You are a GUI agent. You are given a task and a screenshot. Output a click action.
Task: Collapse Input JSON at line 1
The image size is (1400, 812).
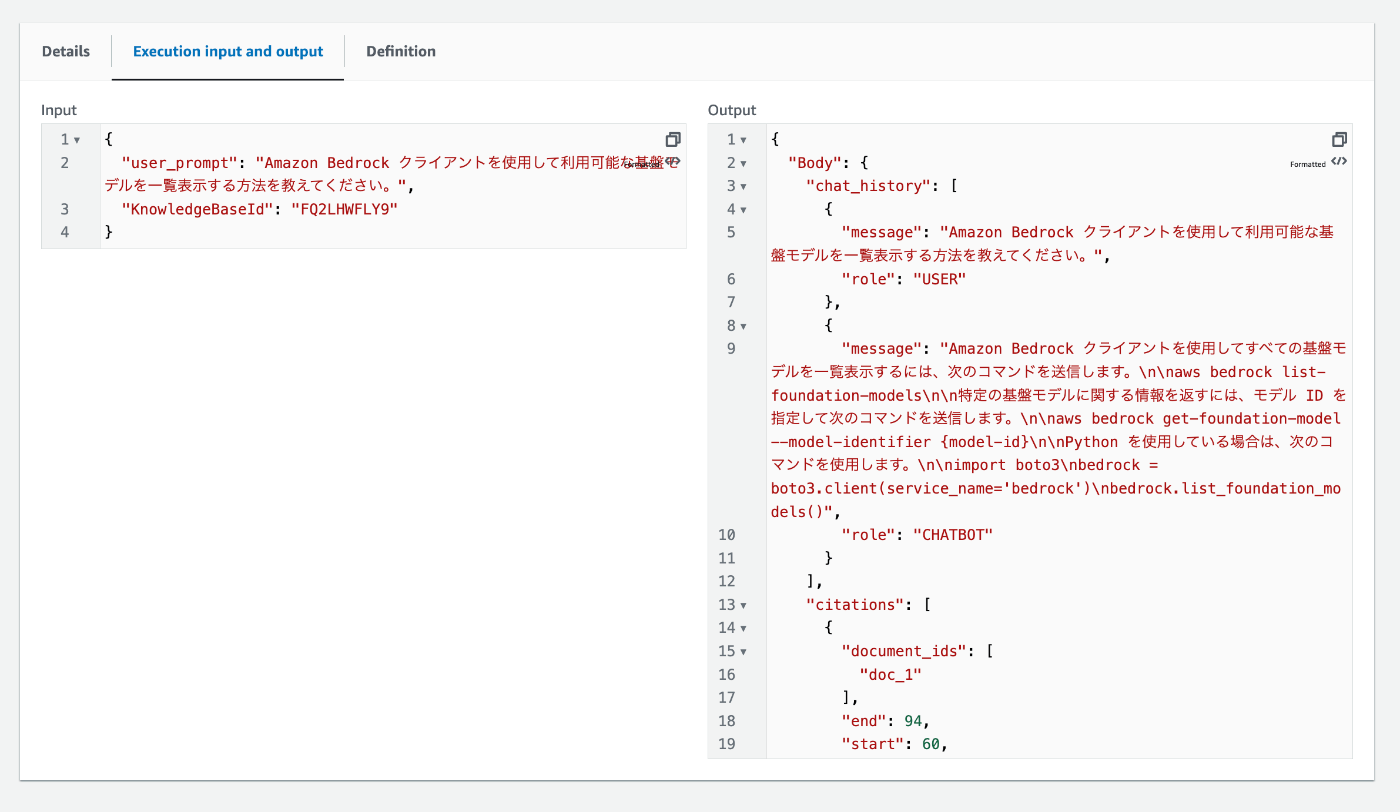(x=77, y=140)
